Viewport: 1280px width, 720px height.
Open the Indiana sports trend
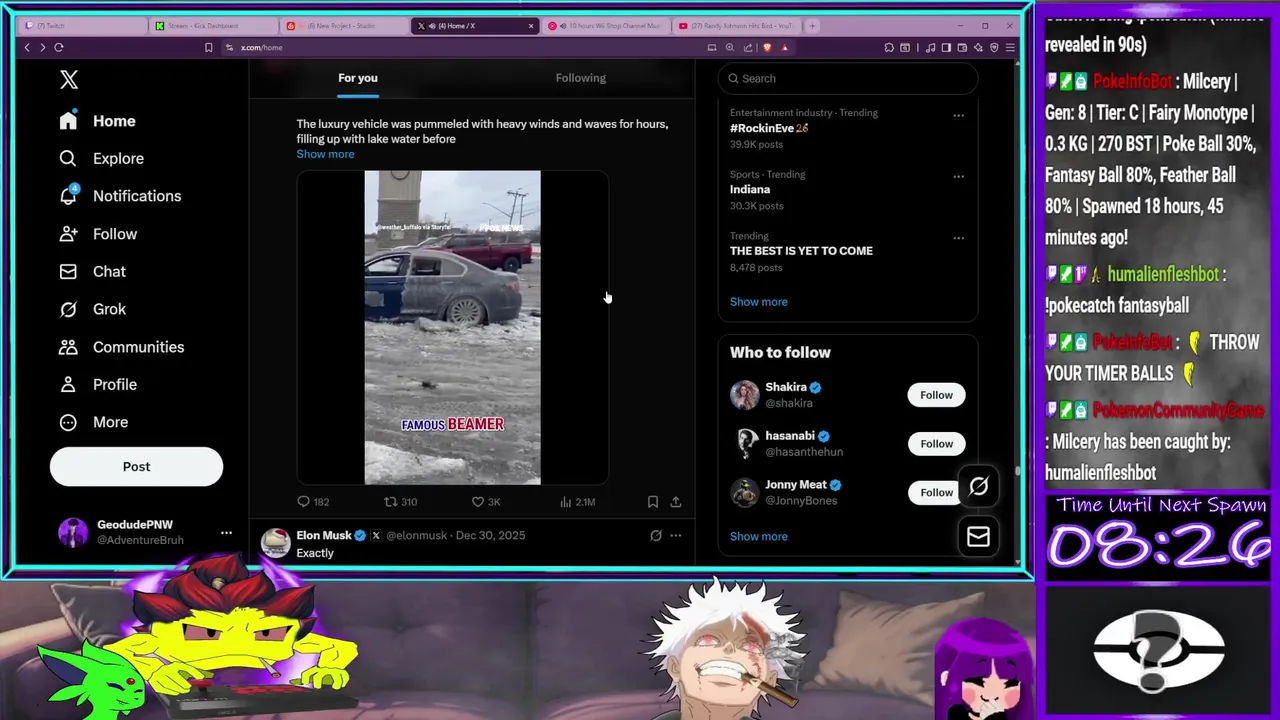point(750,190)
